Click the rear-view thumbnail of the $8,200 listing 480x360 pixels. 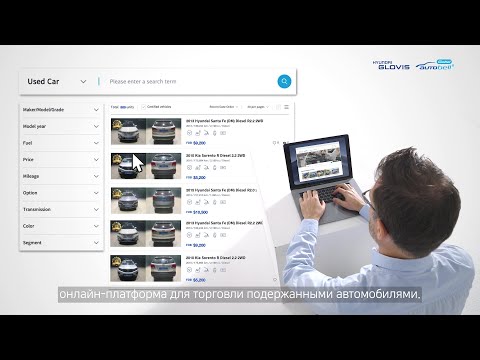coord(164,166)
